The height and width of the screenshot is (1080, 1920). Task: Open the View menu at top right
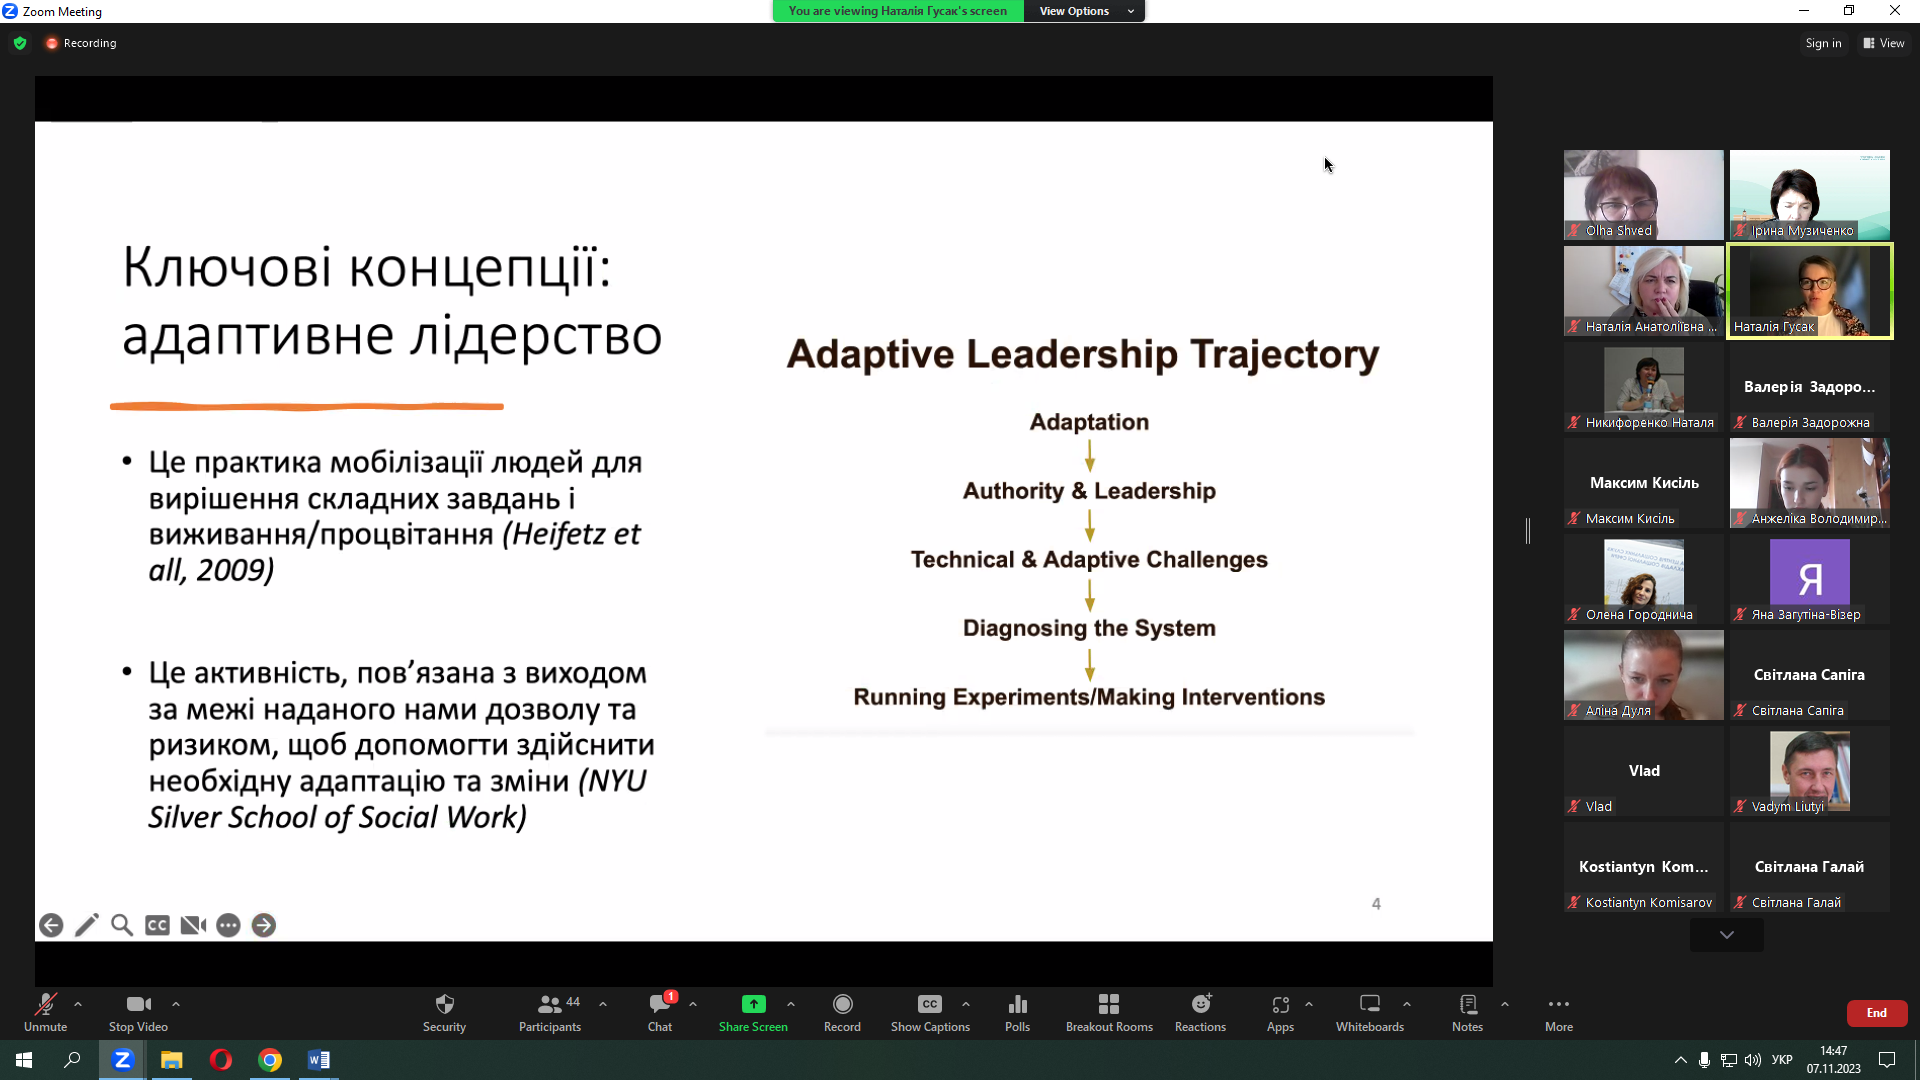pos(1884,43)
